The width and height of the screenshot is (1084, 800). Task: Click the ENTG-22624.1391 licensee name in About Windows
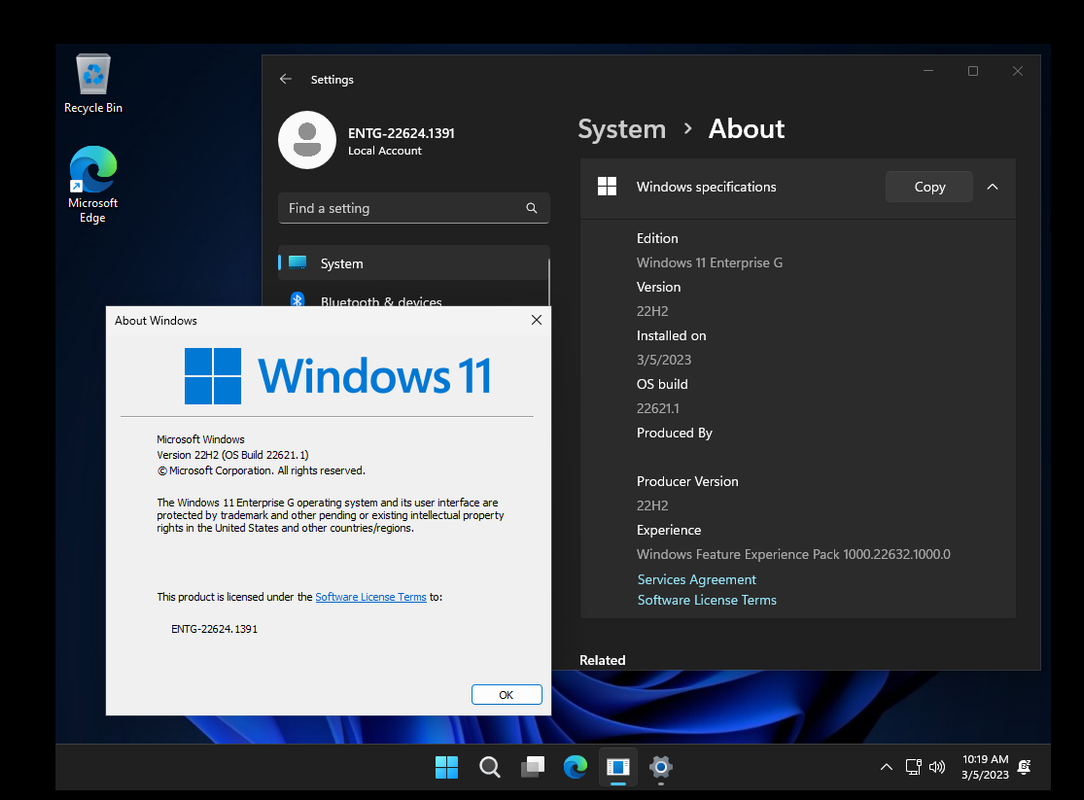[214, 629]
